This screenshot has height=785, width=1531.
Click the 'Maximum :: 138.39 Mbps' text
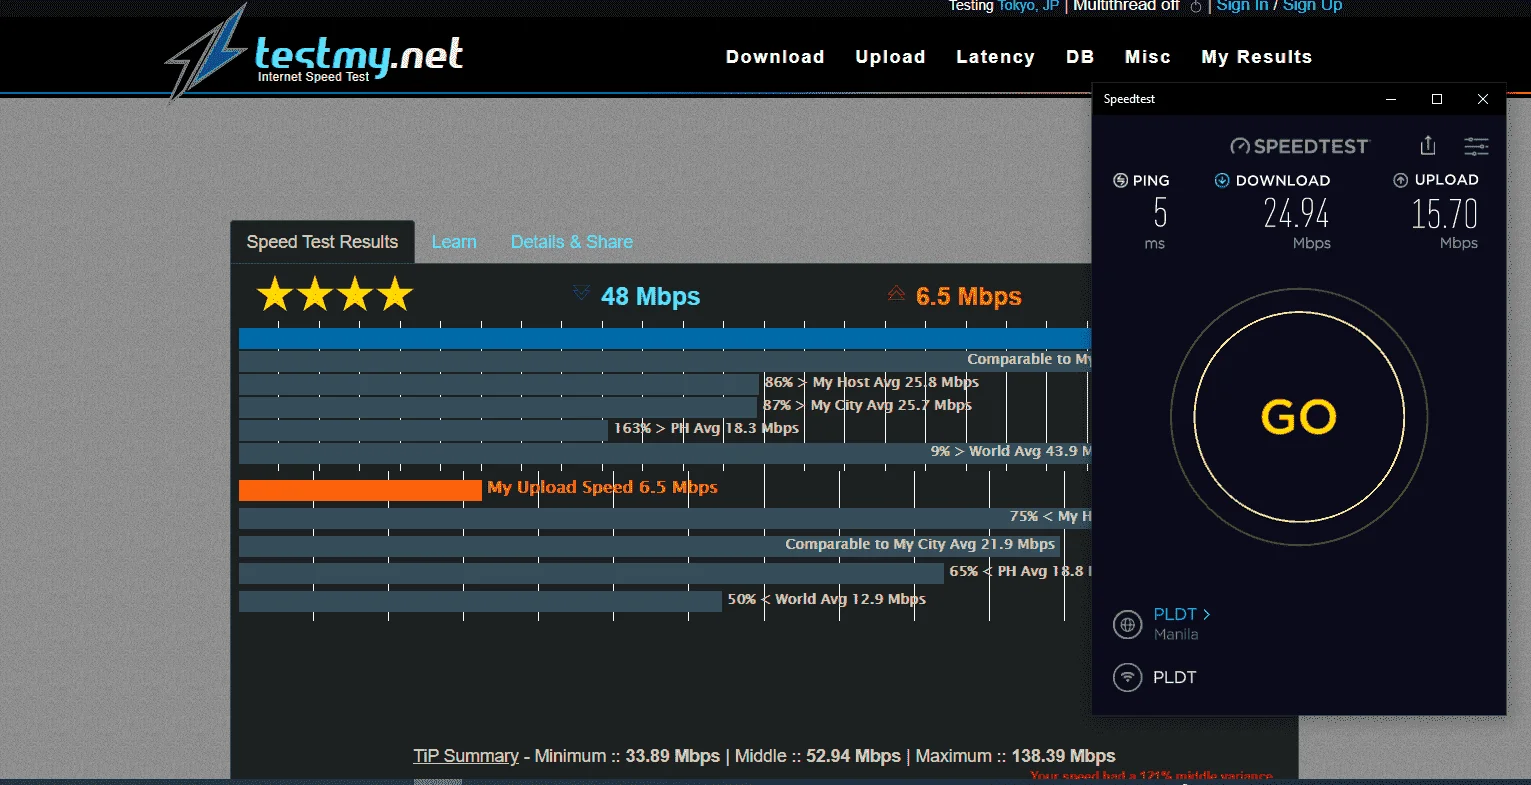click(1015, 756)
